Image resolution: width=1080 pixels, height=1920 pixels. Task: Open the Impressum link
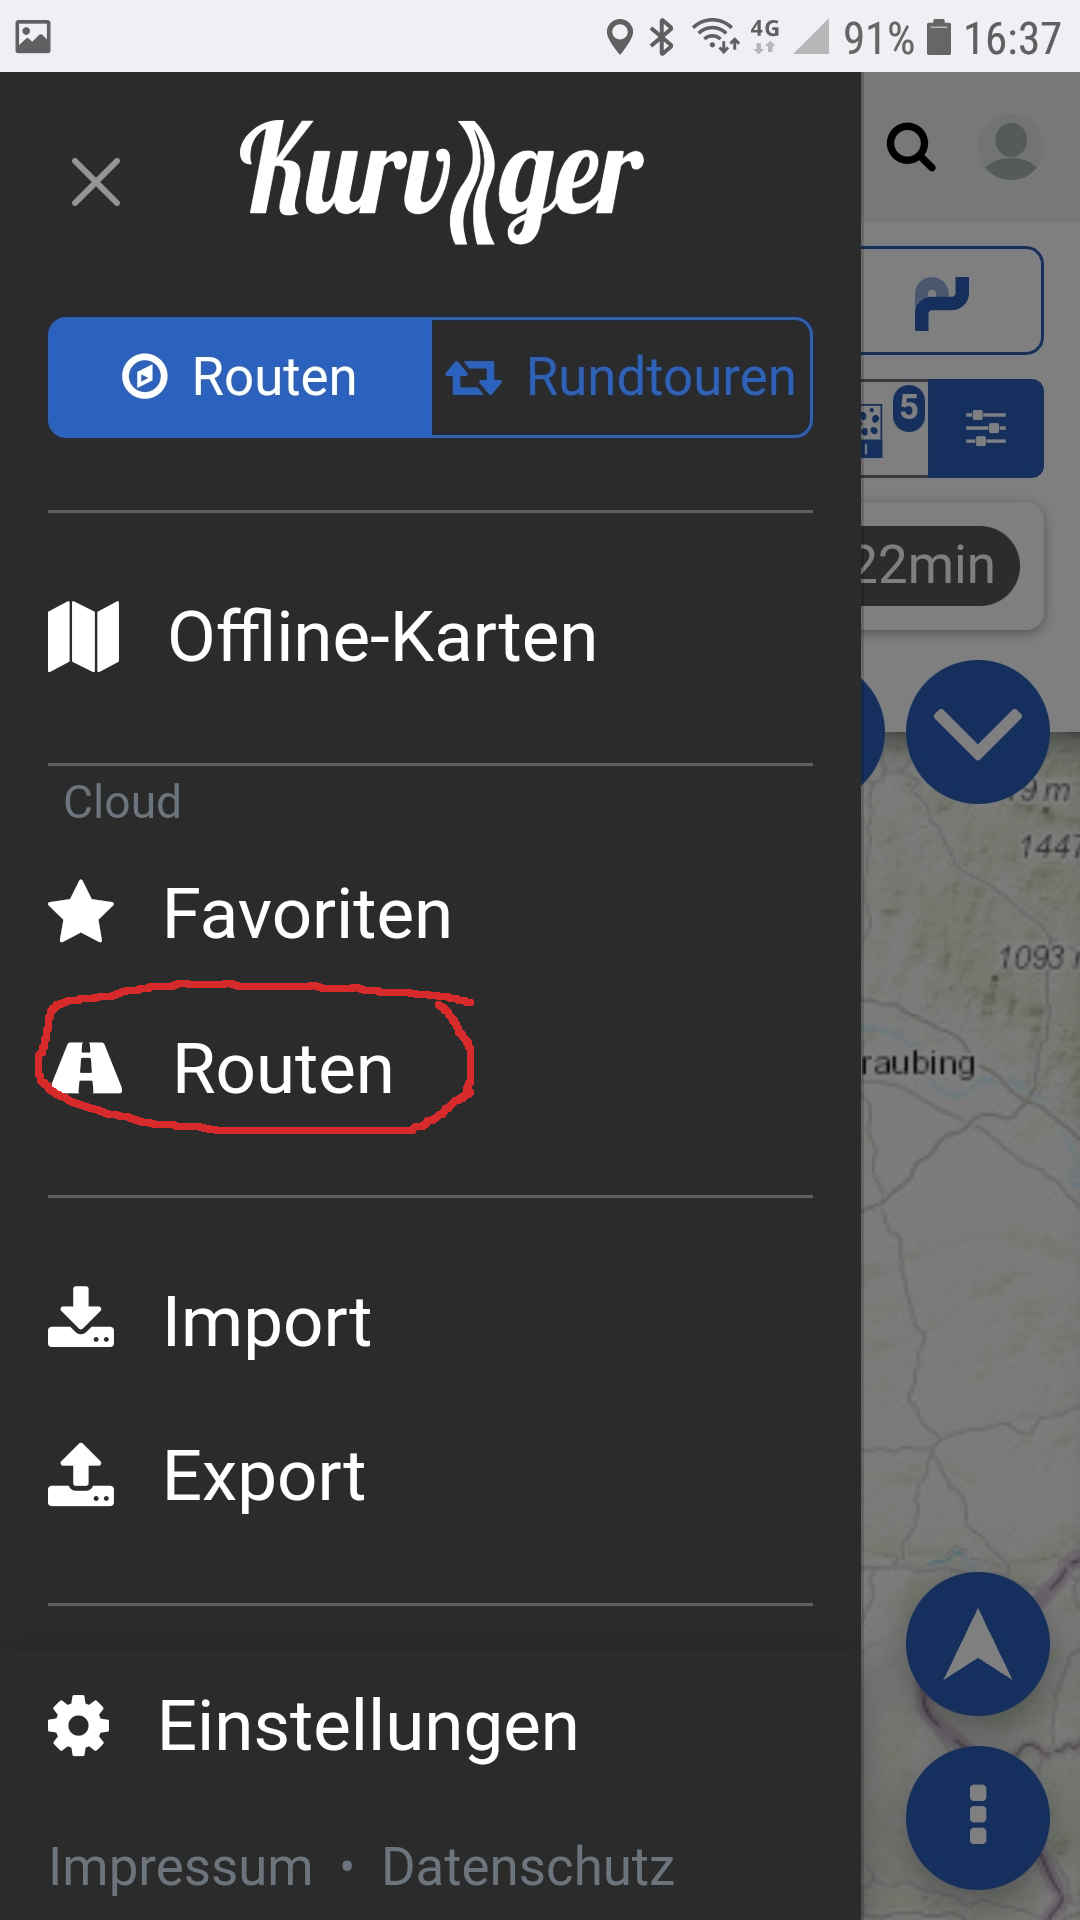click(180, 1866)
